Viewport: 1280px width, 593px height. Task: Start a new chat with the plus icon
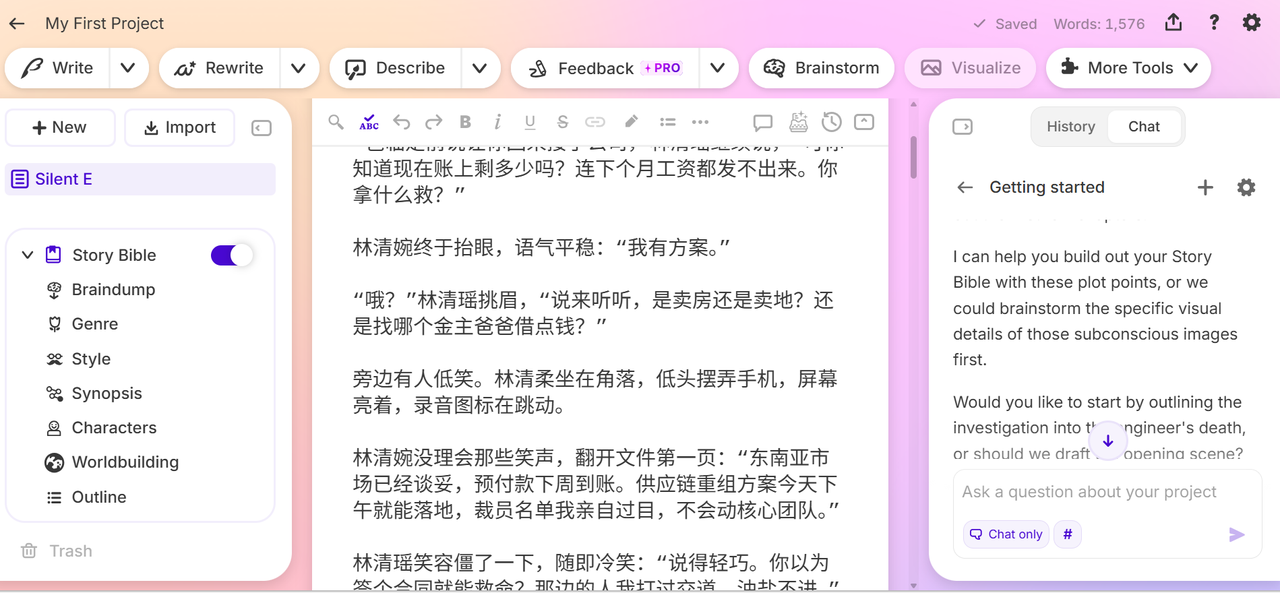1205,187
